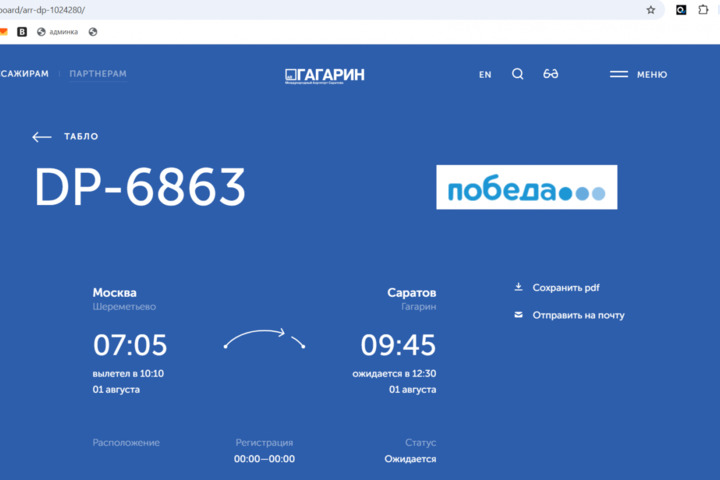The image size is (720, 480).
Task: Click the envelope icon for email
Action: [x=518, y=315]
